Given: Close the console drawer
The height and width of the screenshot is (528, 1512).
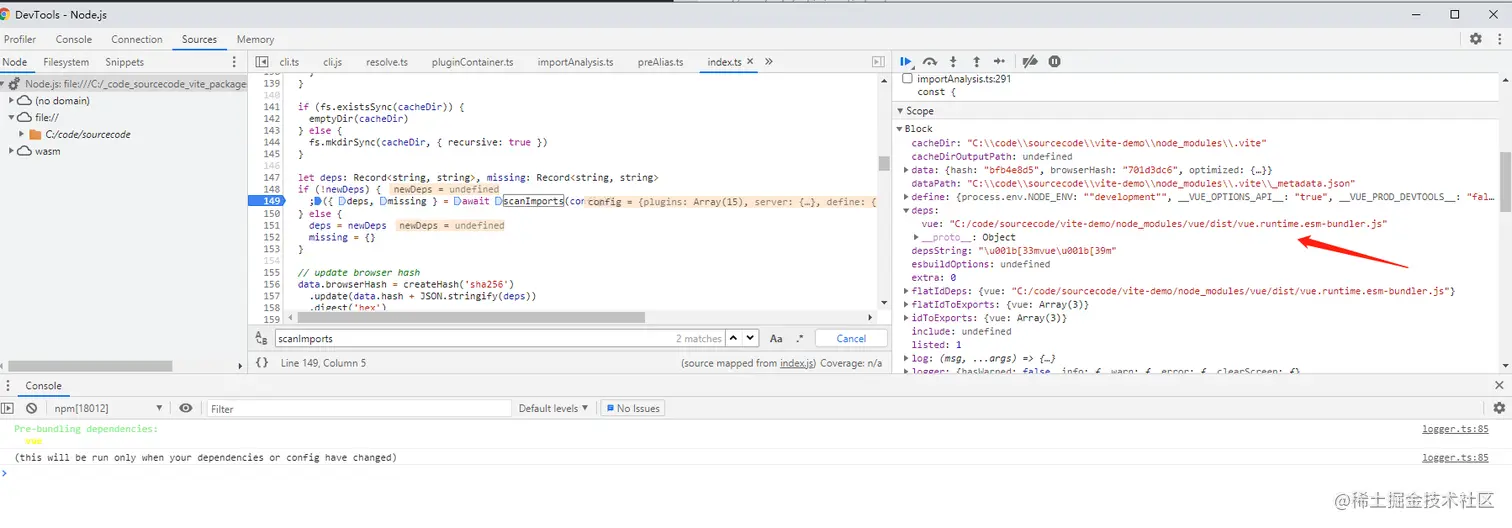Looking at the screenshot, I should [1499, 385].
